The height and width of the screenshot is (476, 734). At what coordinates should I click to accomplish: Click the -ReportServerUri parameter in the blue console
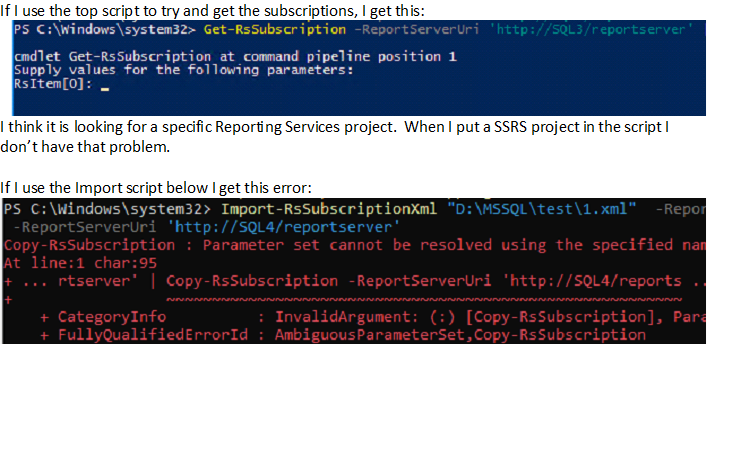417,29
